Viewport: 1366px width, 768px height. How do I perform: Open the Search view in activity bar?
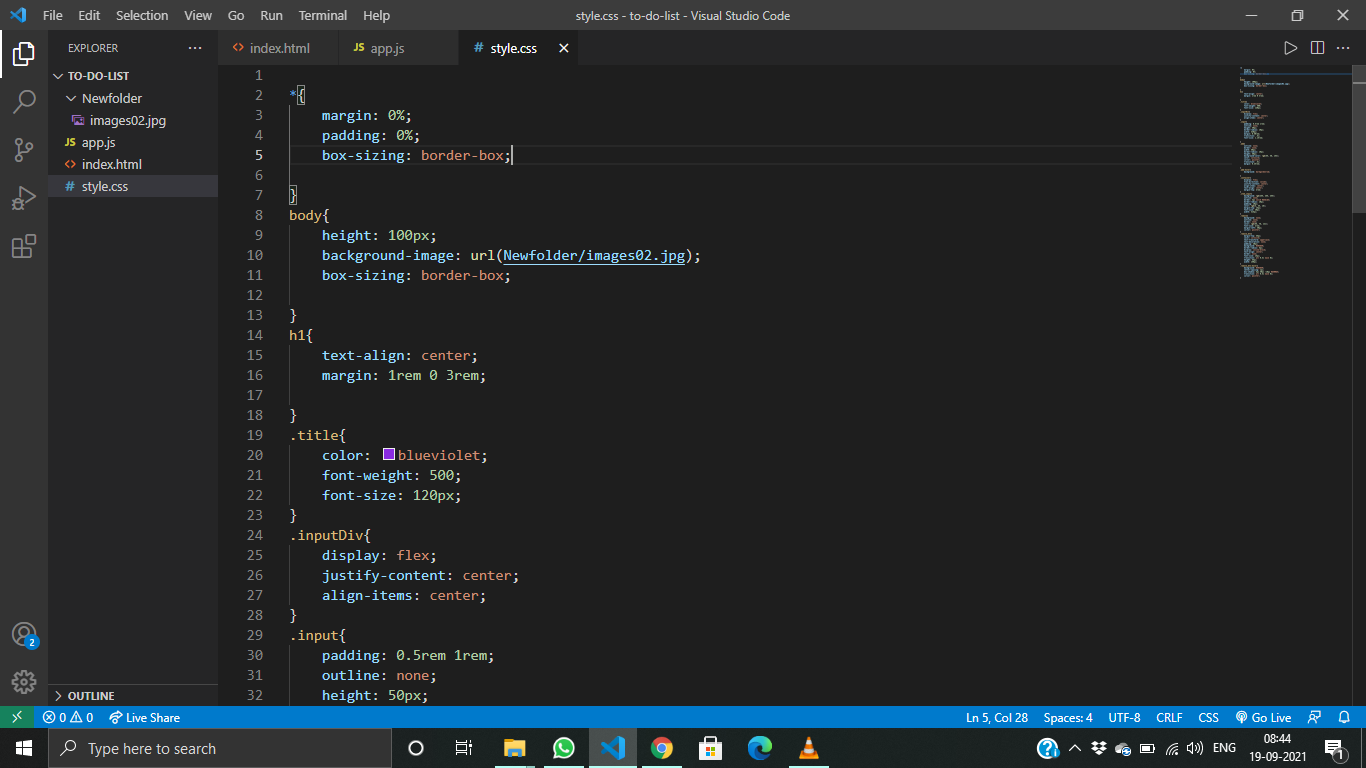point(24,102)
